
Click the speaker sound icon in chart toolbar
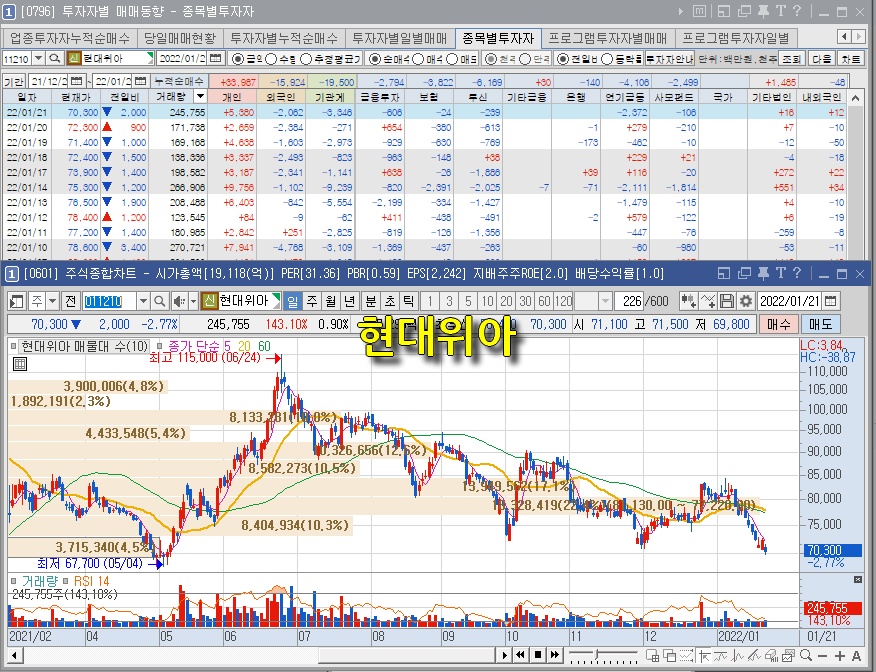point(178,302)
